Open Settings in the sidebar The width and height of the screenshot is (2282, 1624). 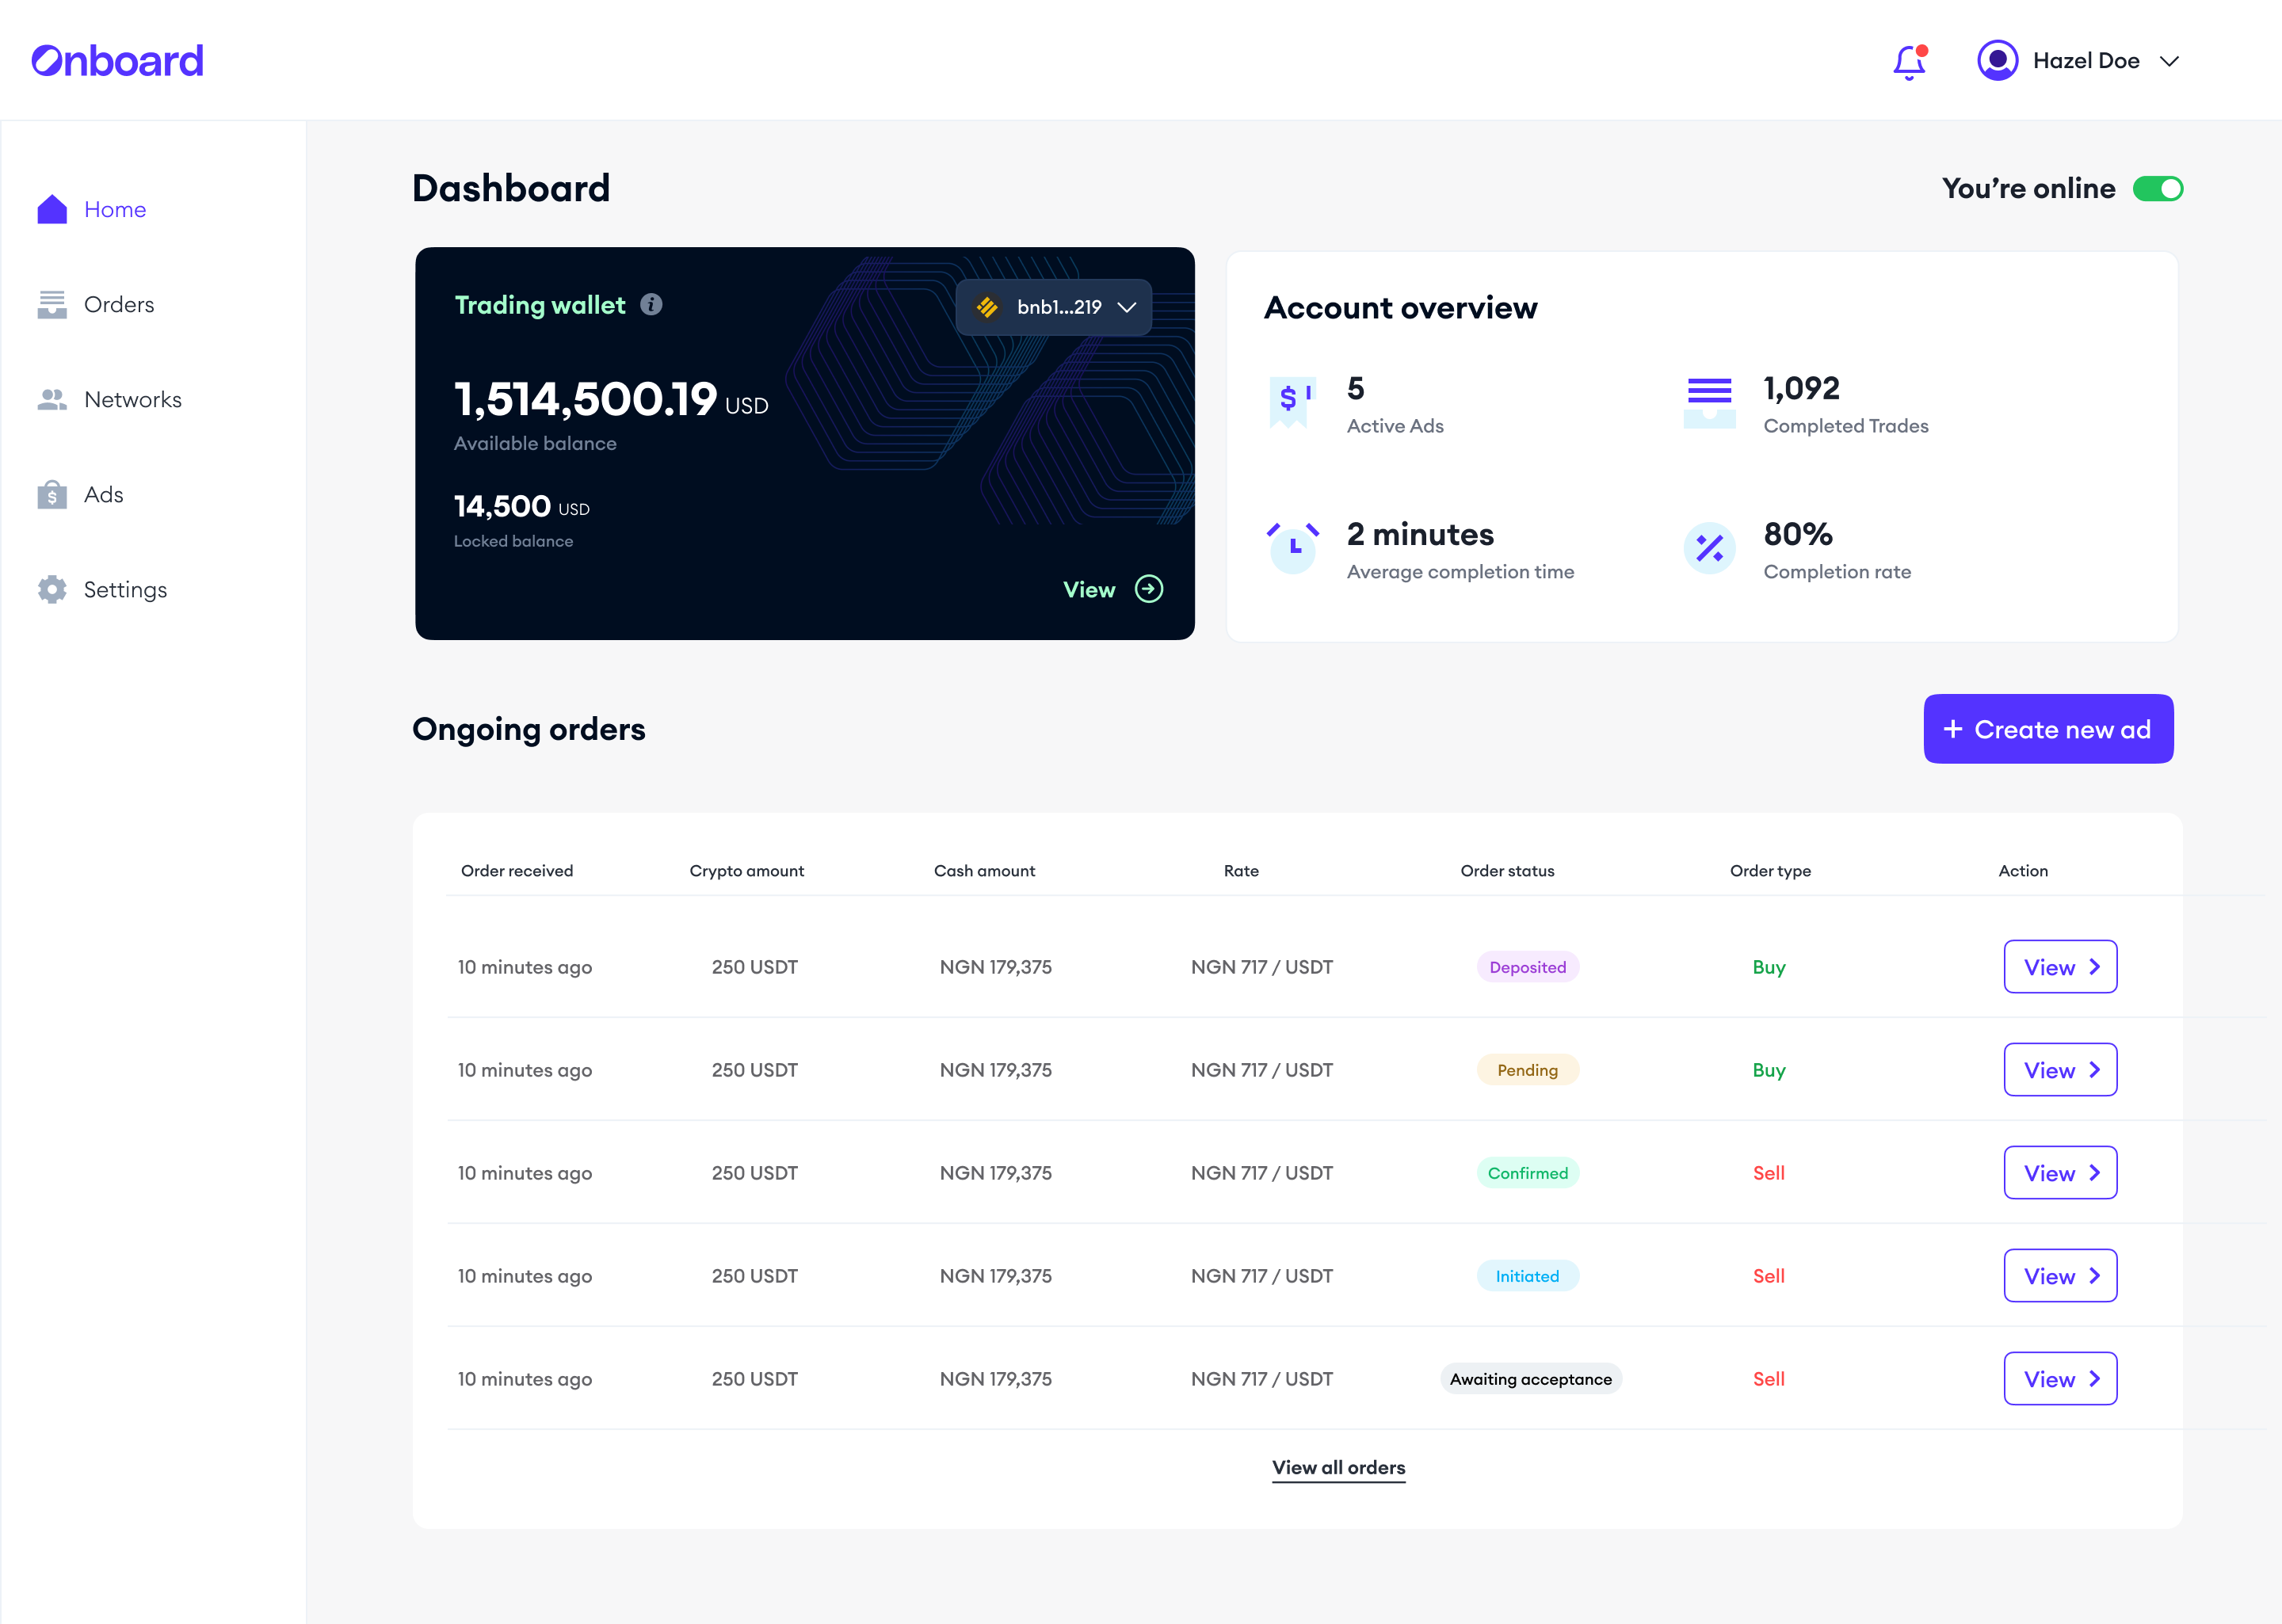102,589
